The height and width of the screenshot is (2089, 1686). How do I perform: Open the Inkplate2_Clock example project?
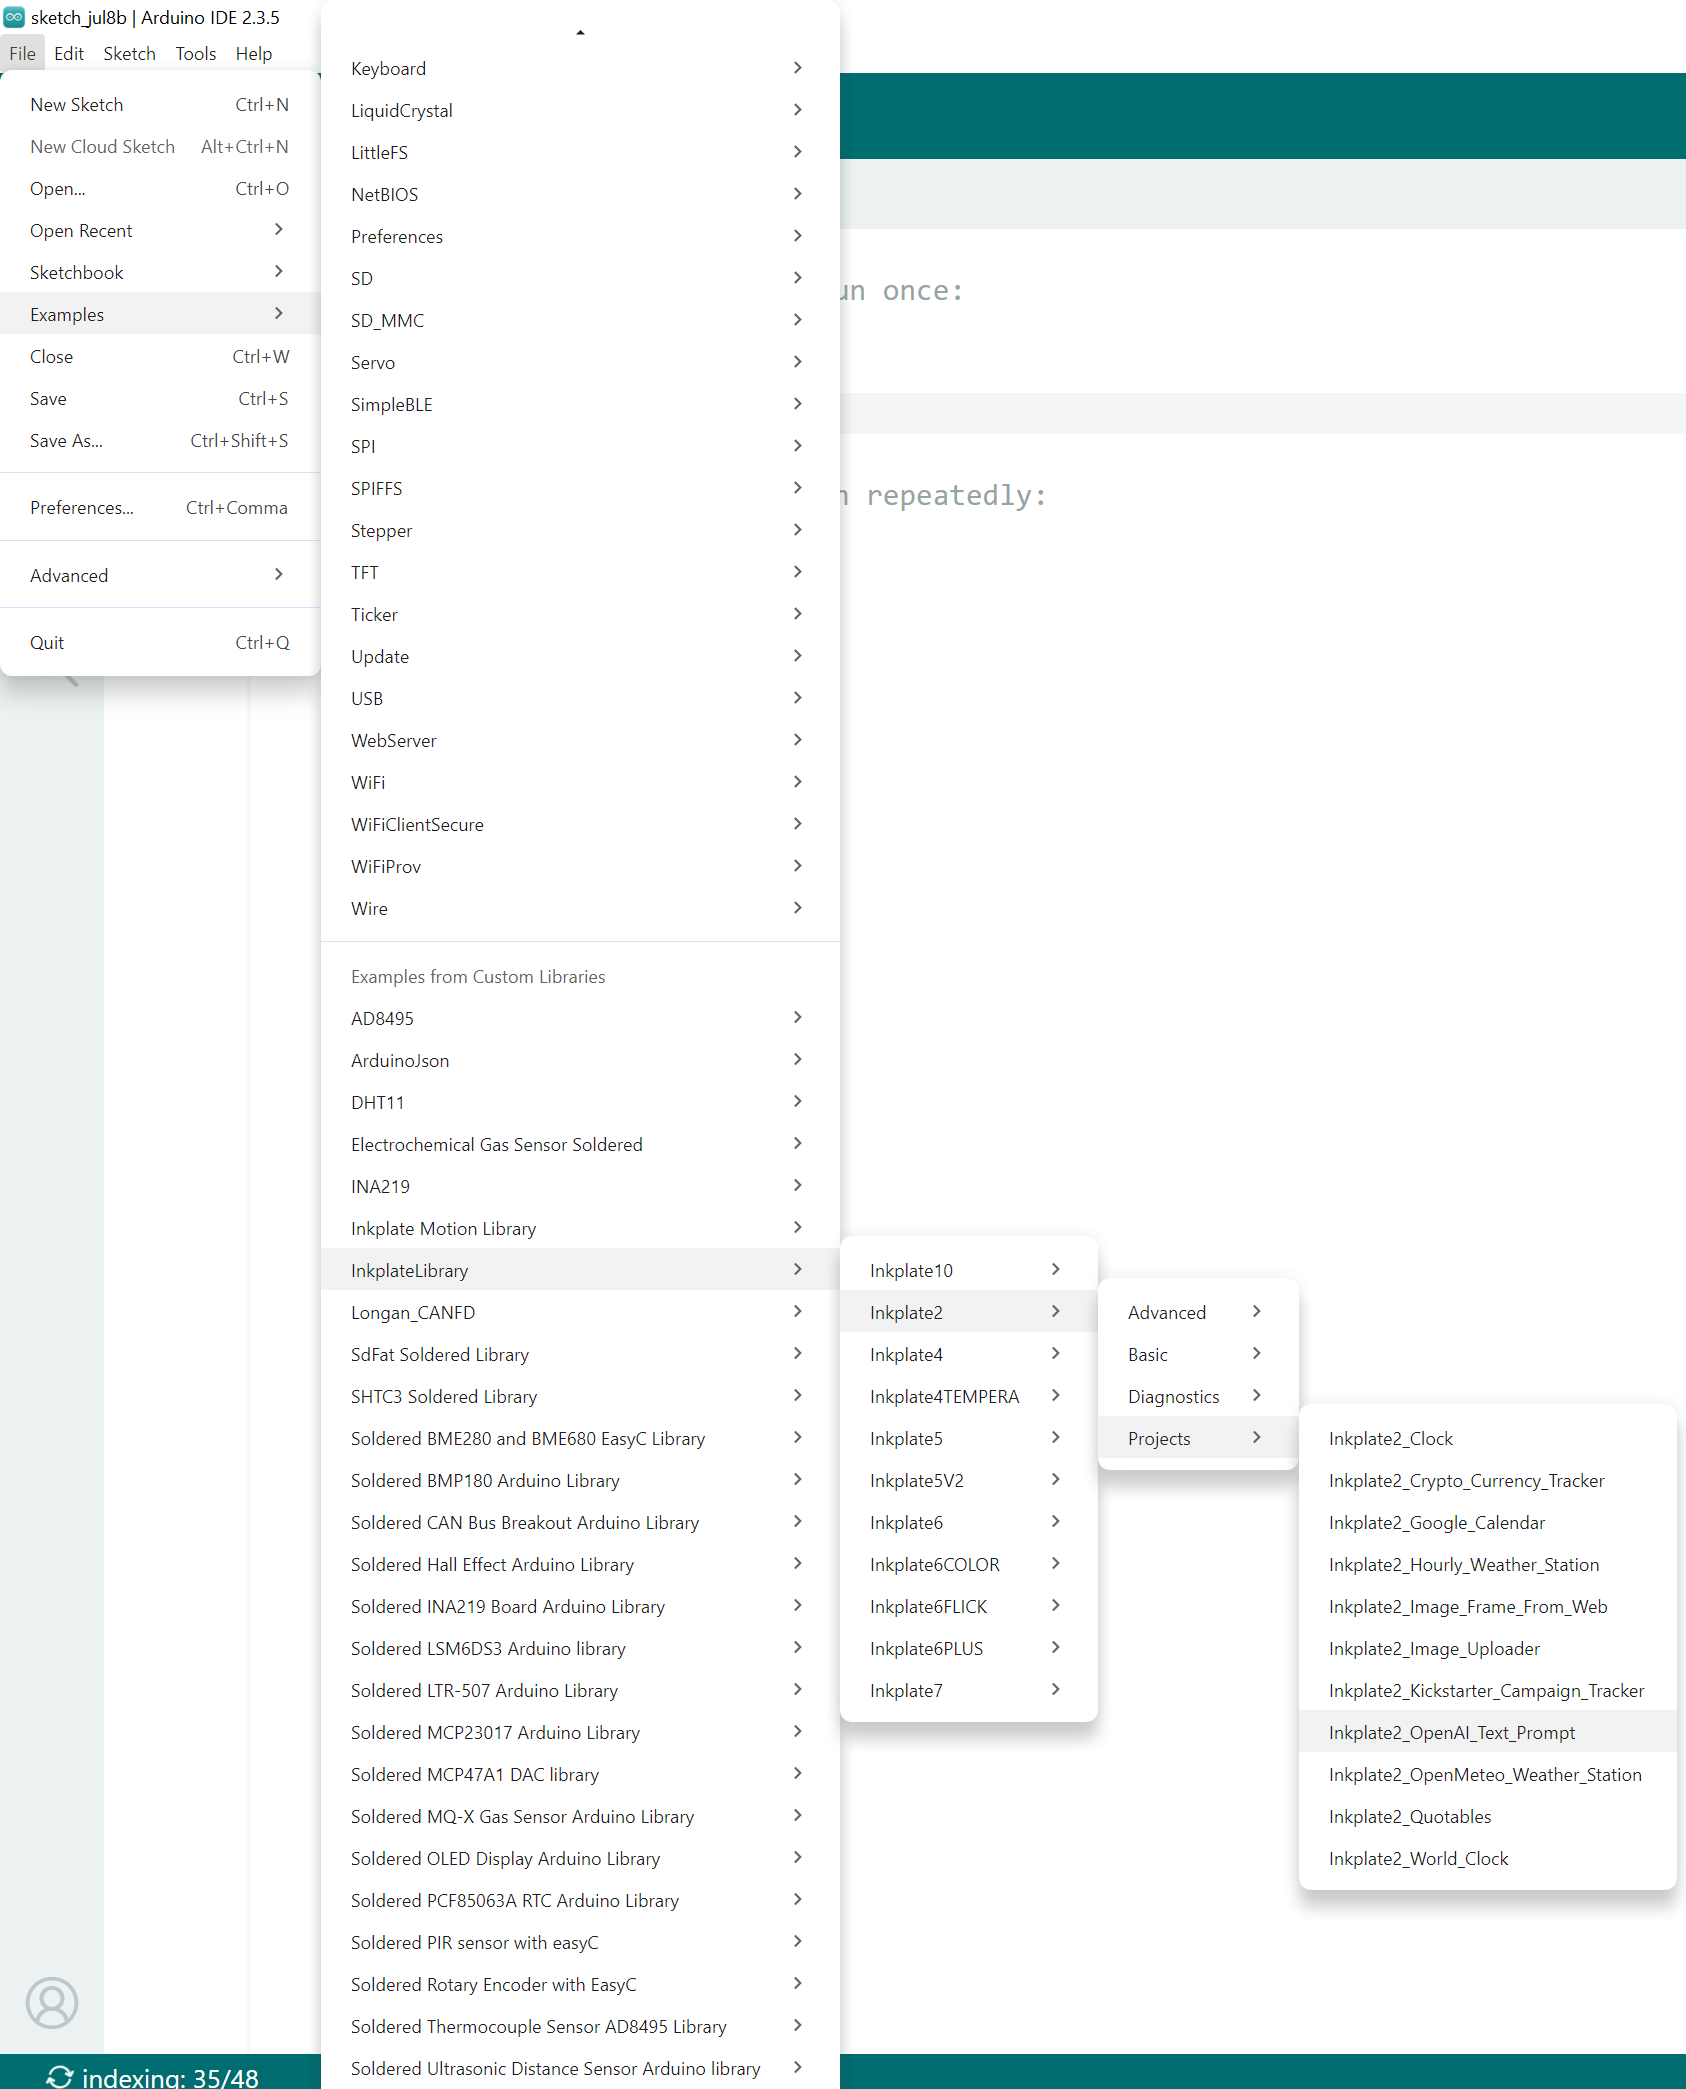click(1390, 1438)
